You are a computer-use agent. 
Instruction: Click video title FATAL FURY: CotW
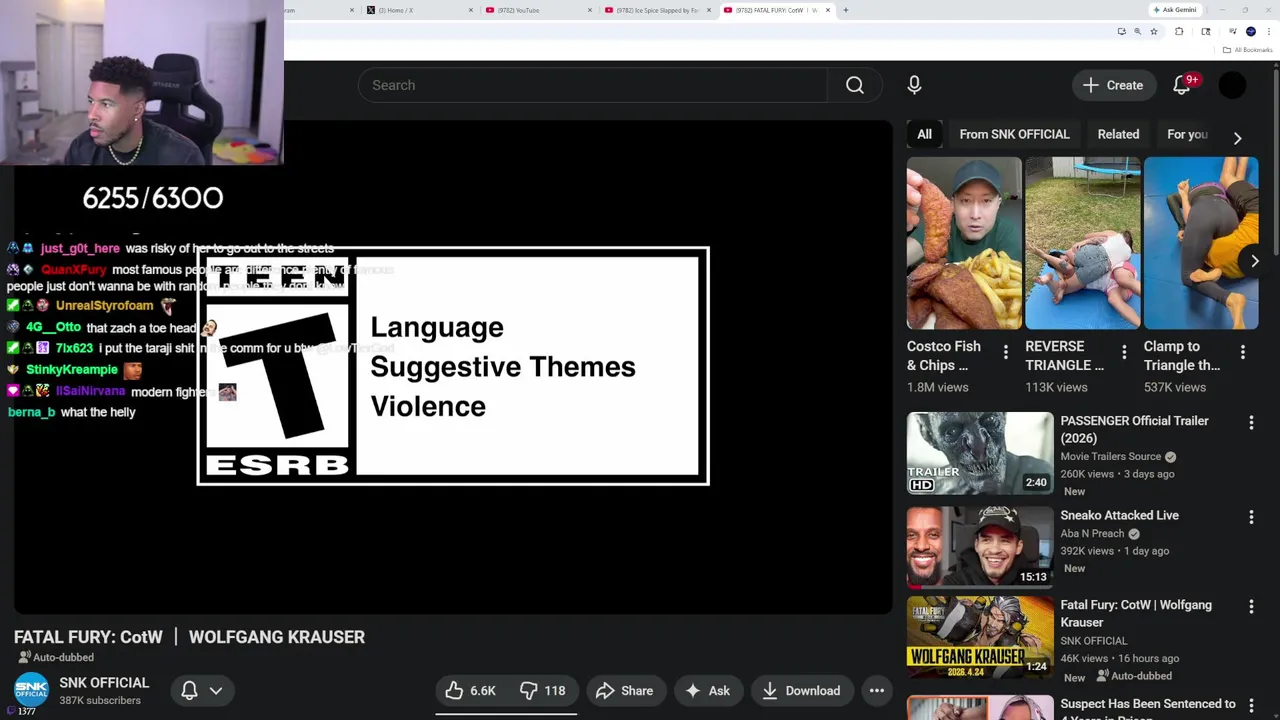point(189,637)
